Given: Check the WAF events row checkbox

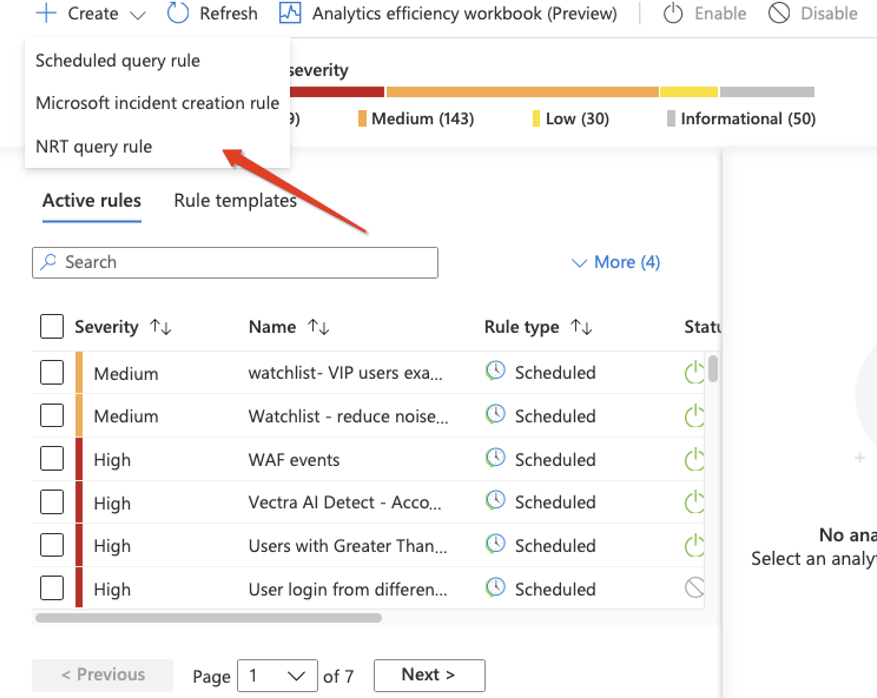Looking at the screenshot, I should pyautogui.click(x=52, y=459).
